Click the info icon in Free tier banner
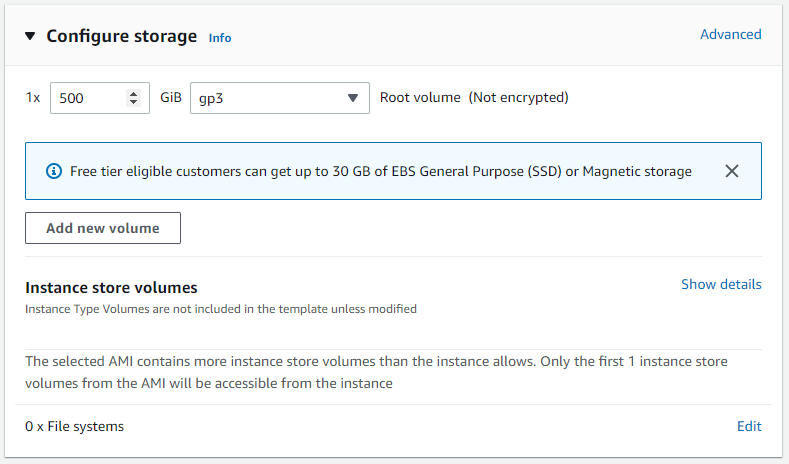789x464 pixels. (54, 171)
